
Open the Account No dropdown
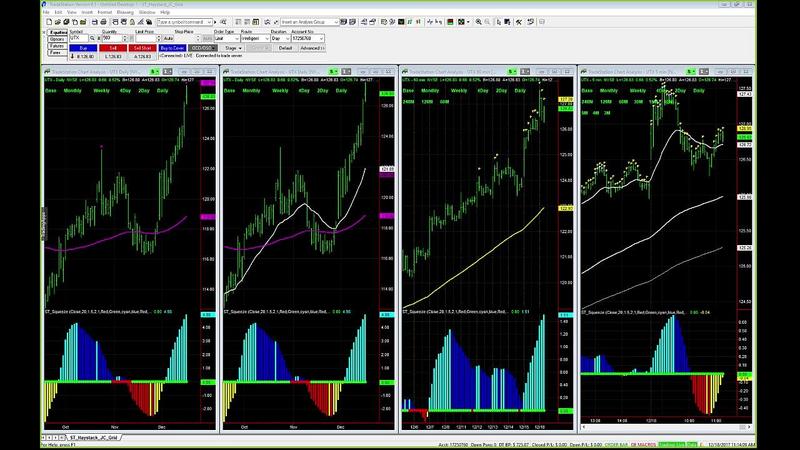point(308,38)
